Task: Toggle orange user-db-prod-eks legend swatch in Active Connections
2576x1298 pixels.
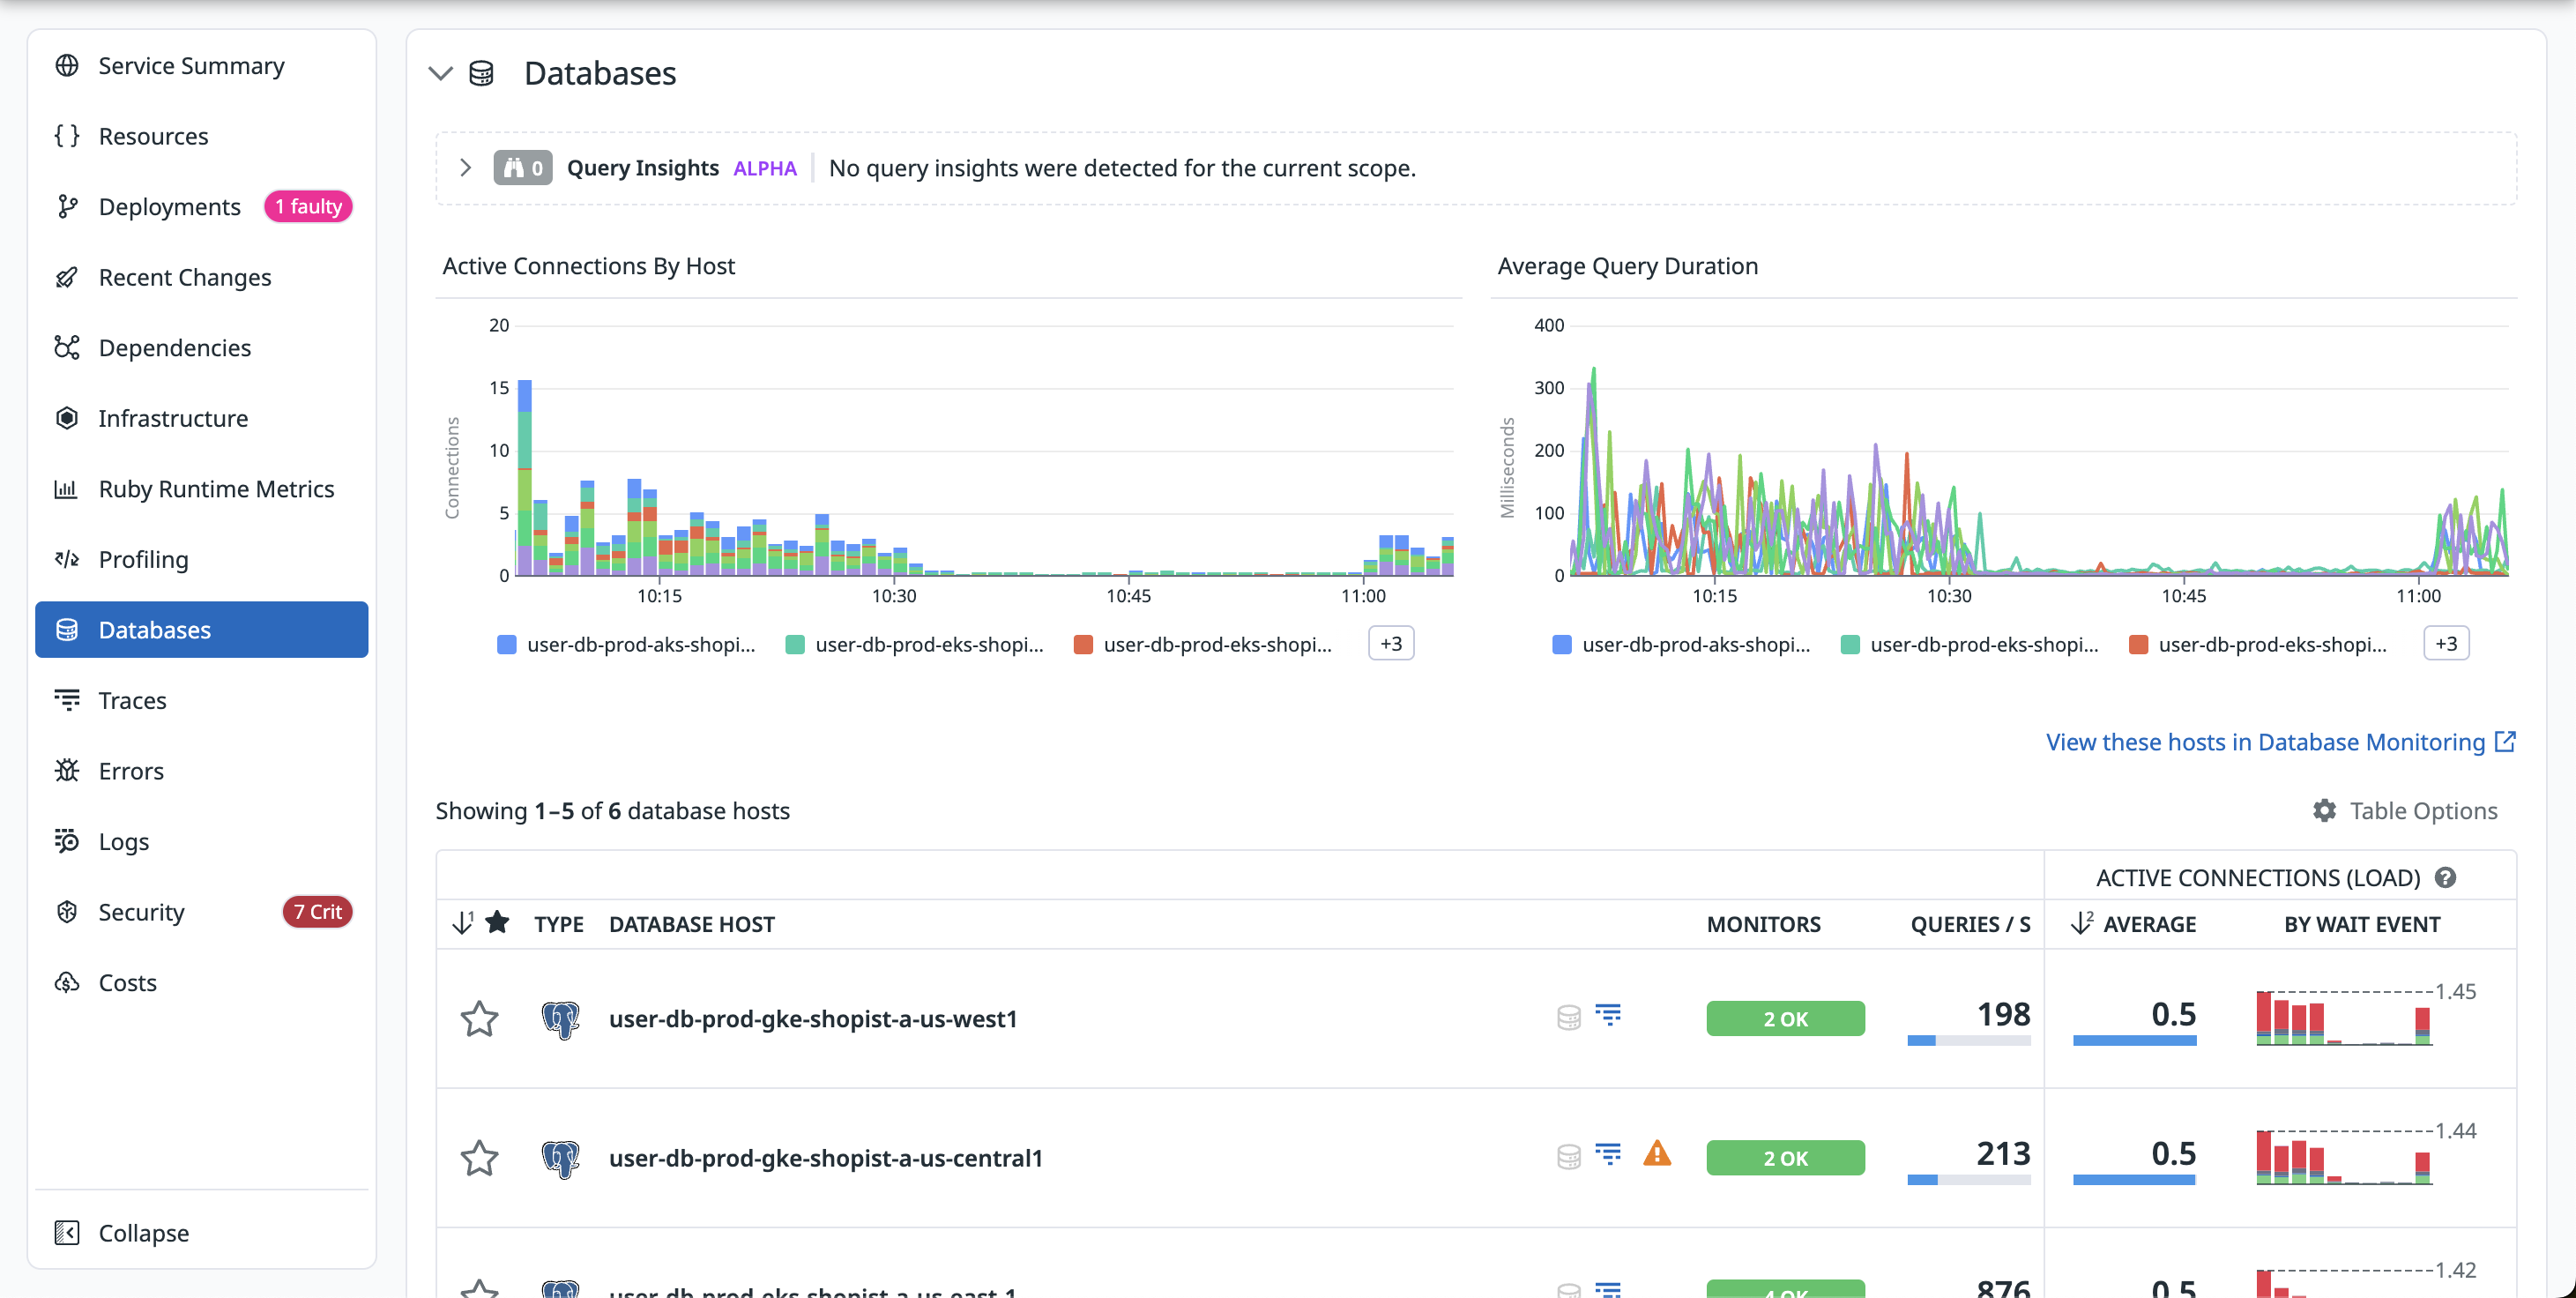Action: coord(1083,645)
